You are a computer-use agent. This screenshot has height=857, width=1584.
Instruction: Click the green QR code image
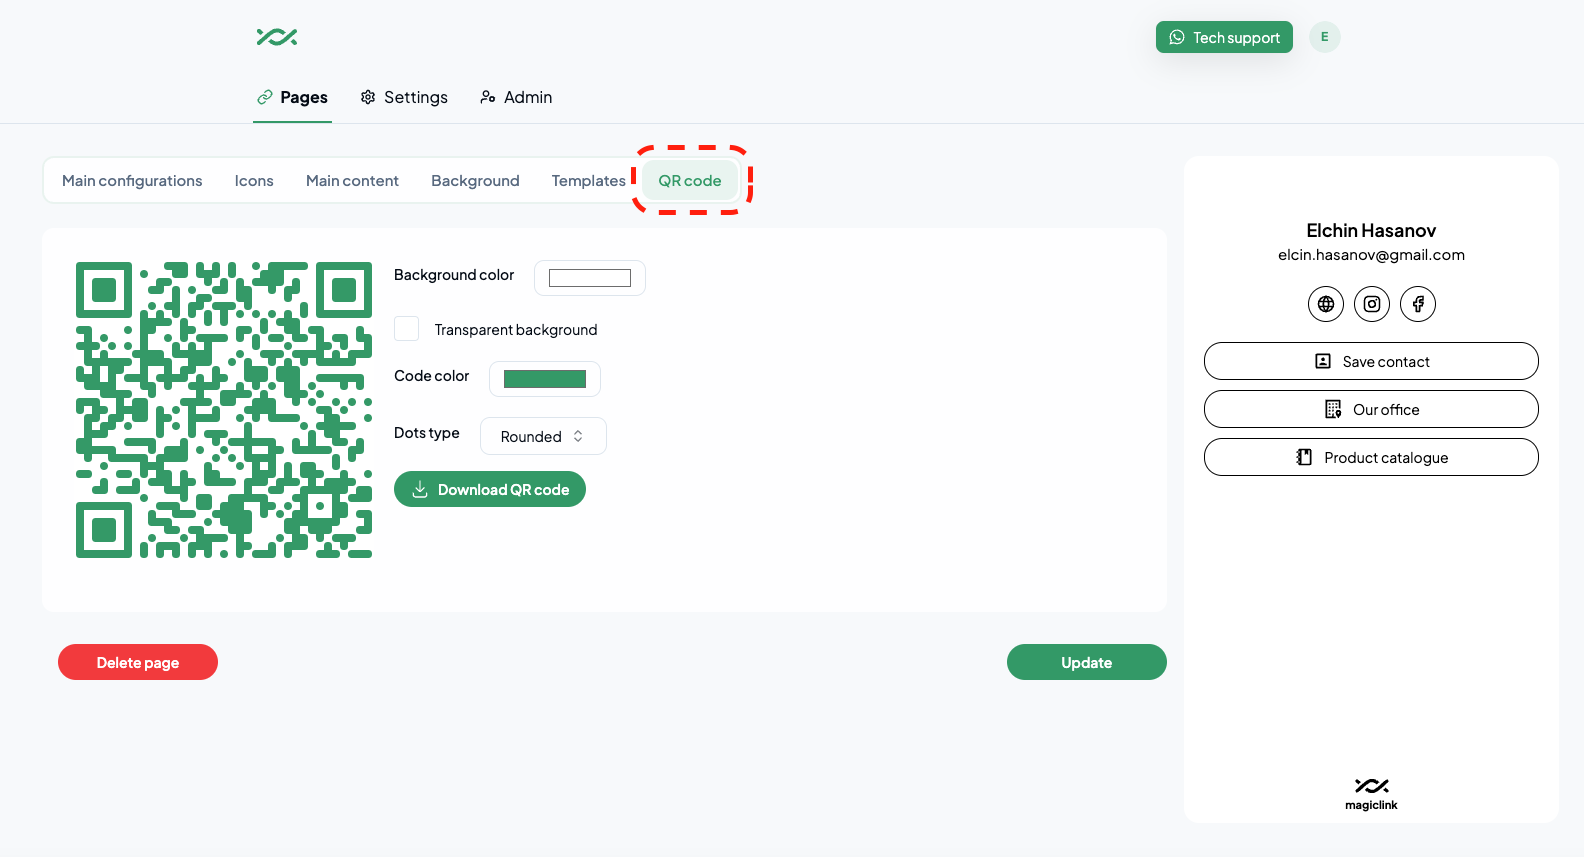(224, 410)
